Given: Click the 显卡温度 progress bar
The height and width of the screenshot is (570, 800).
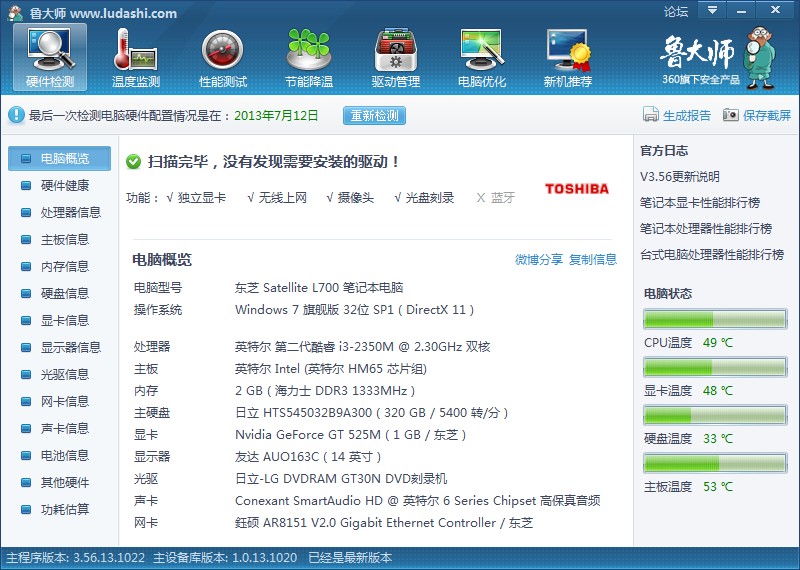Looking at the screenshot, I should click(715, 367).
